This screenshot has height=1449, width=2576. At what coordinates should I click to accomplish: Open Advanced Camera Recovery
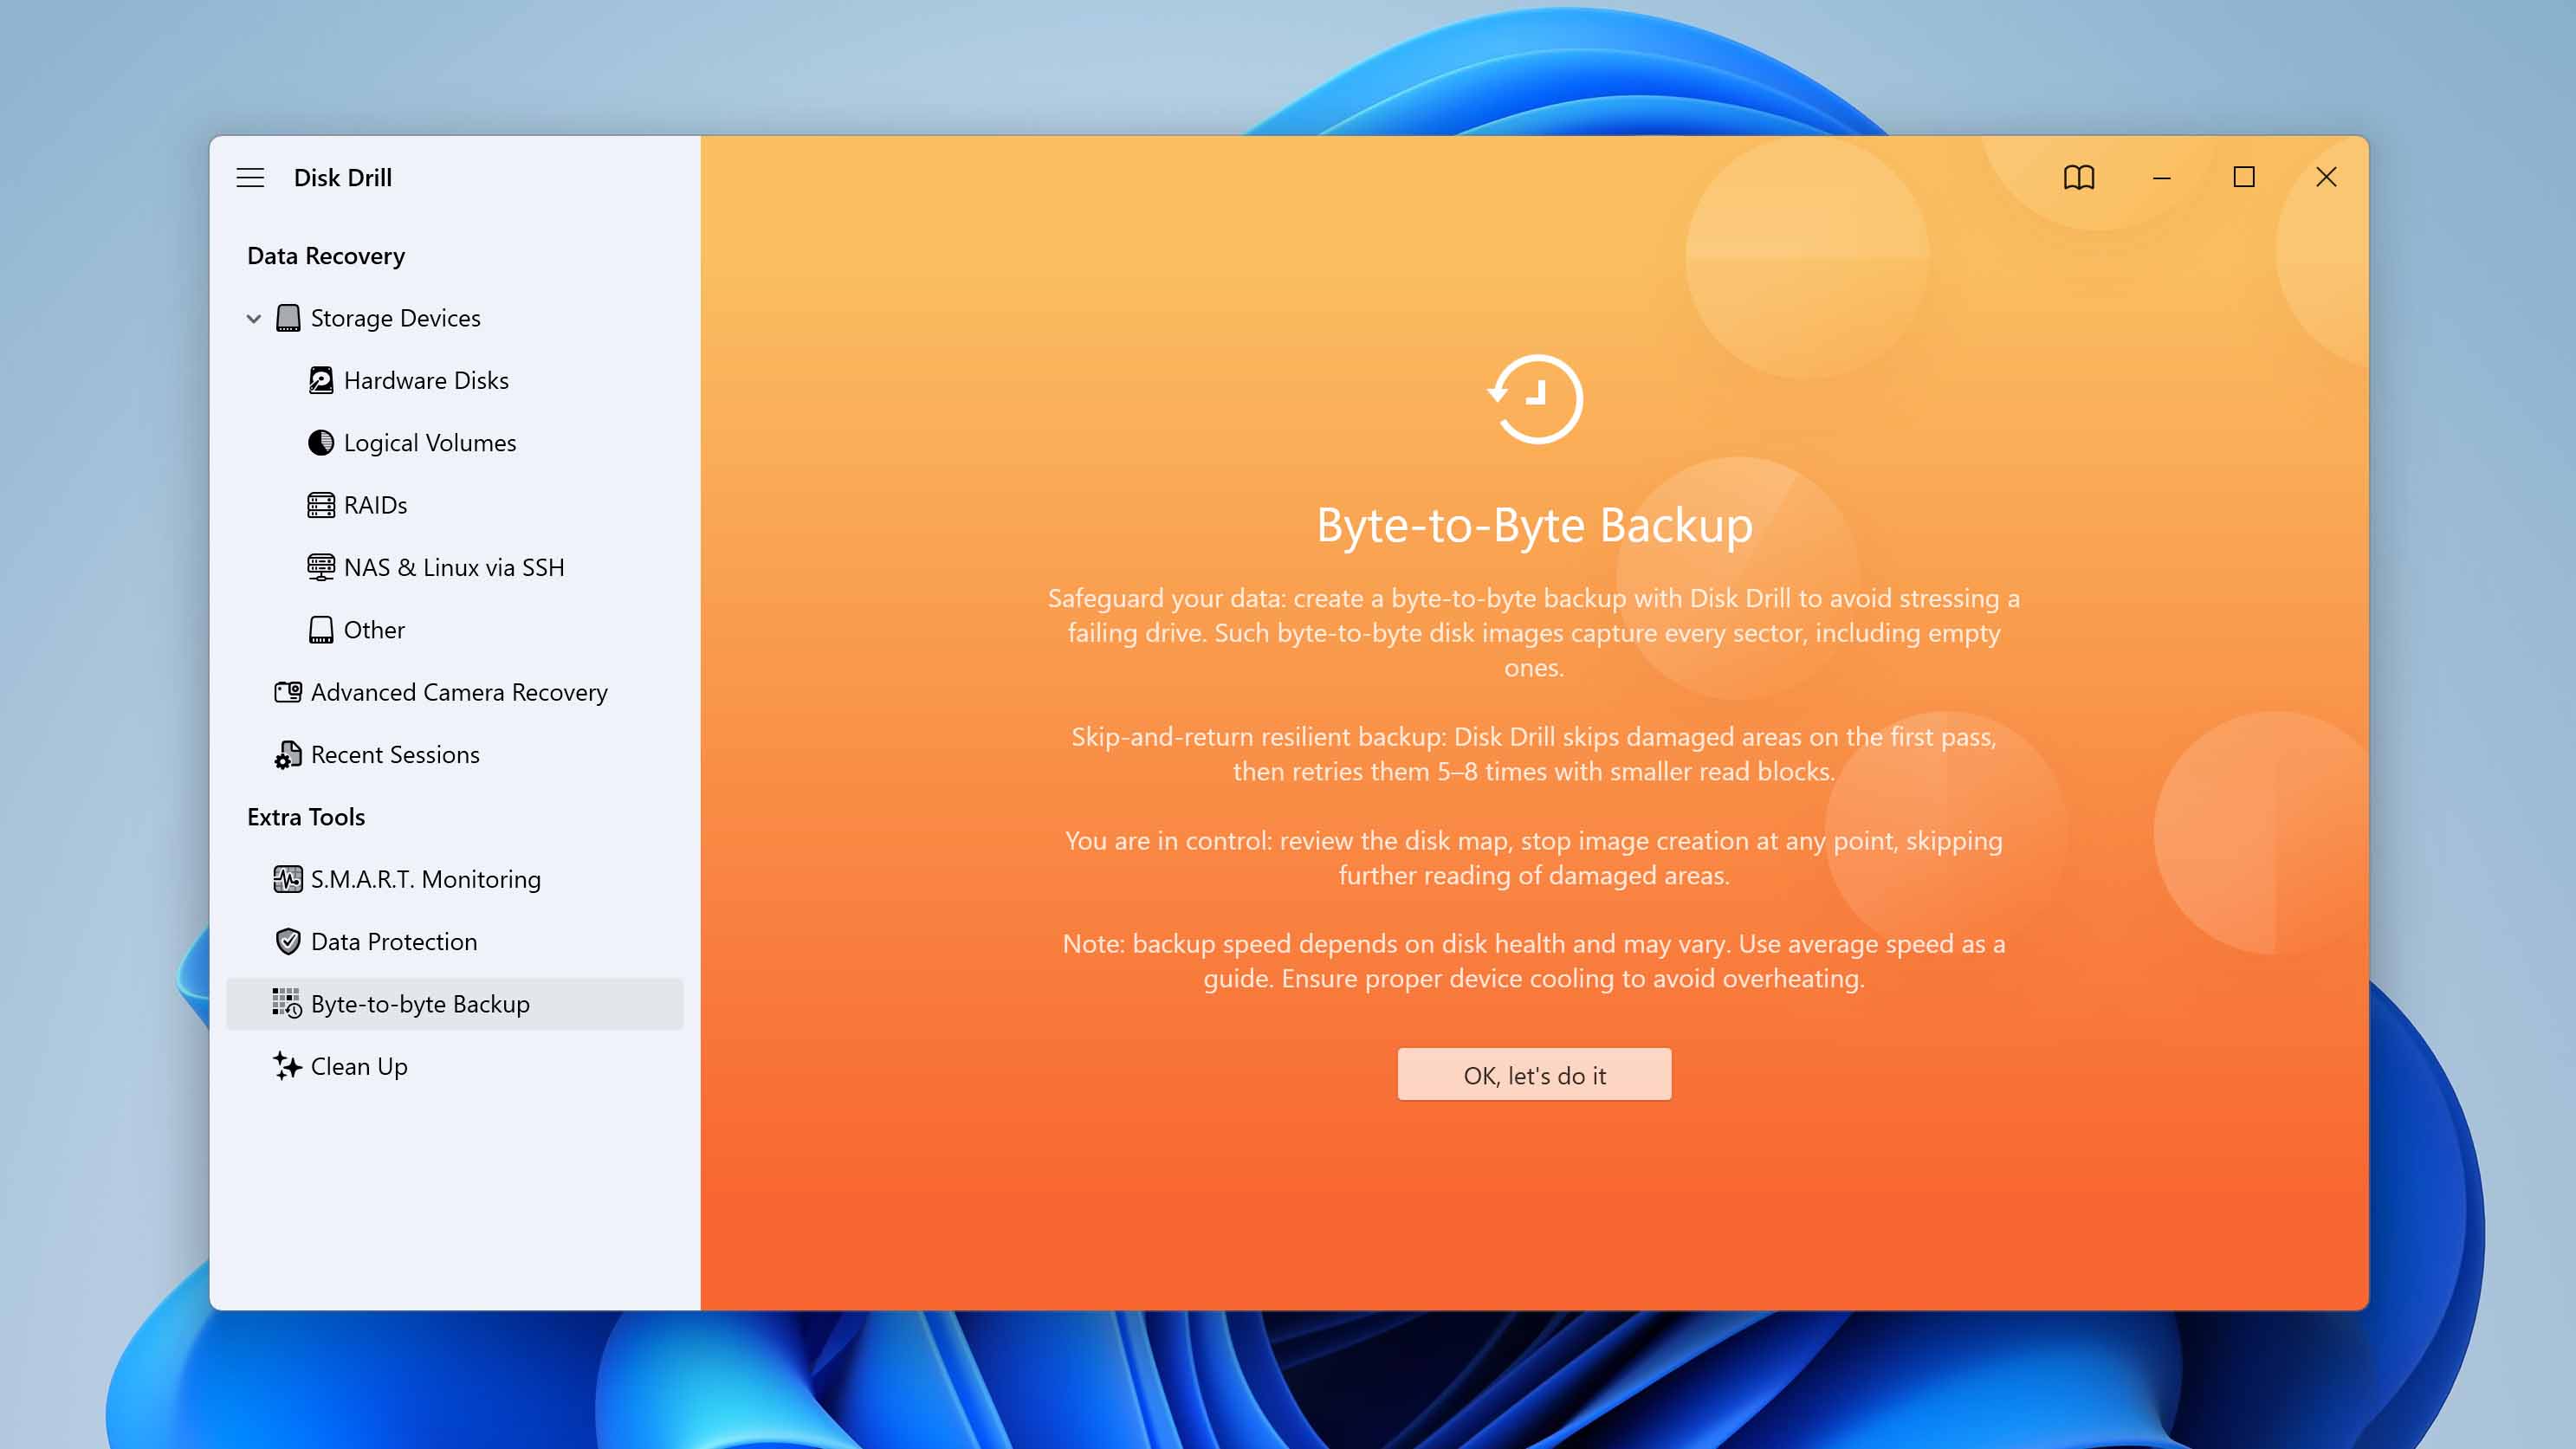click(x=459, y=692)
